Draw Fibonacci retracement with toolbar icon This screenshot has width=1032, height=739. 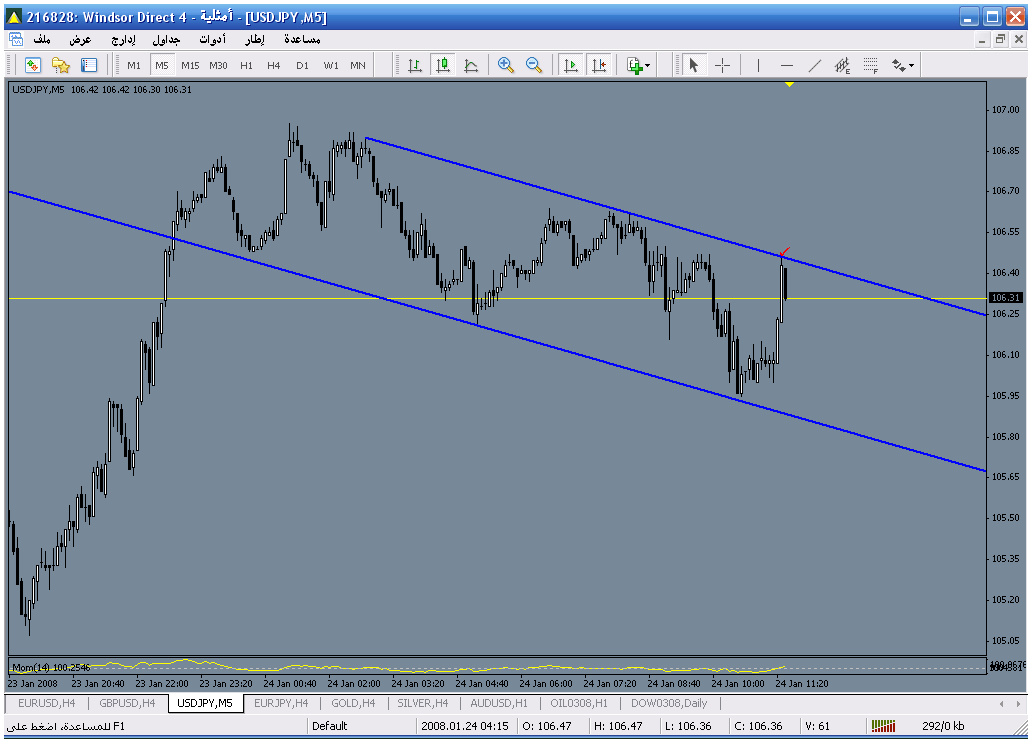point(870,65)
